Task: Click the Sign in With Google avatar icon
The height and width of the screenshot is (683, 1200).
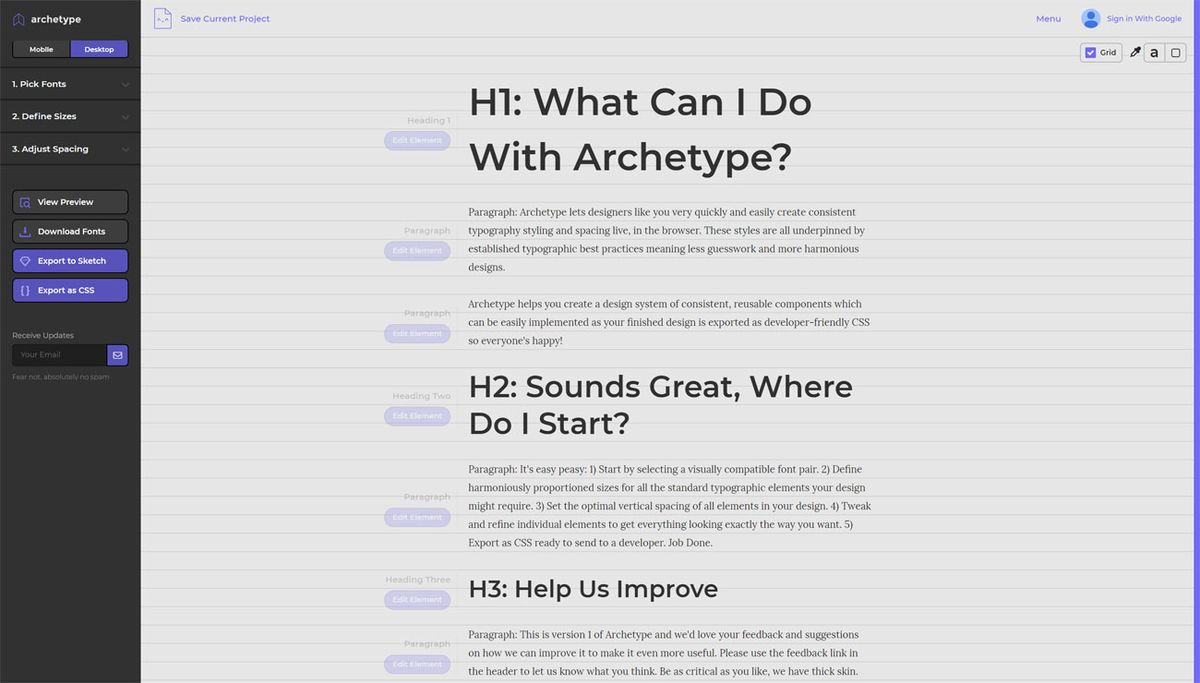Action: pyautogui.click(x=1089, y=18)
